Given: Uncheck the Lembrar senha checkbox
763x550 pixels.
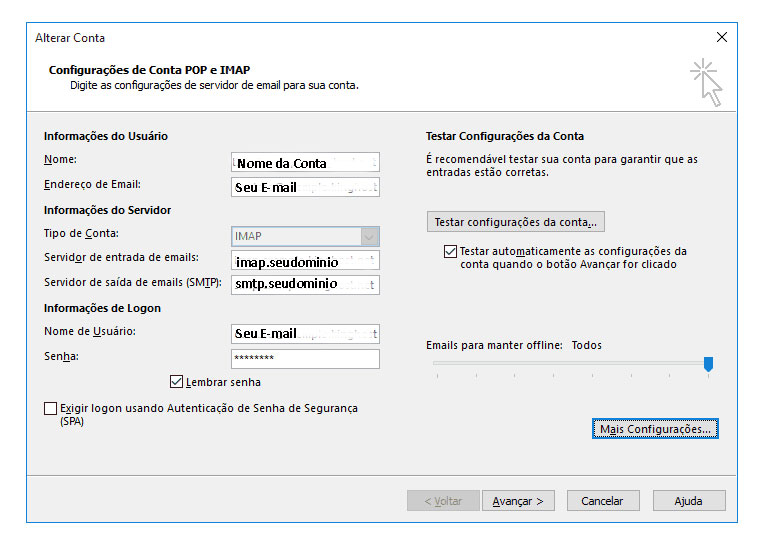Looking at the screenshot, I should coord(177,382).
